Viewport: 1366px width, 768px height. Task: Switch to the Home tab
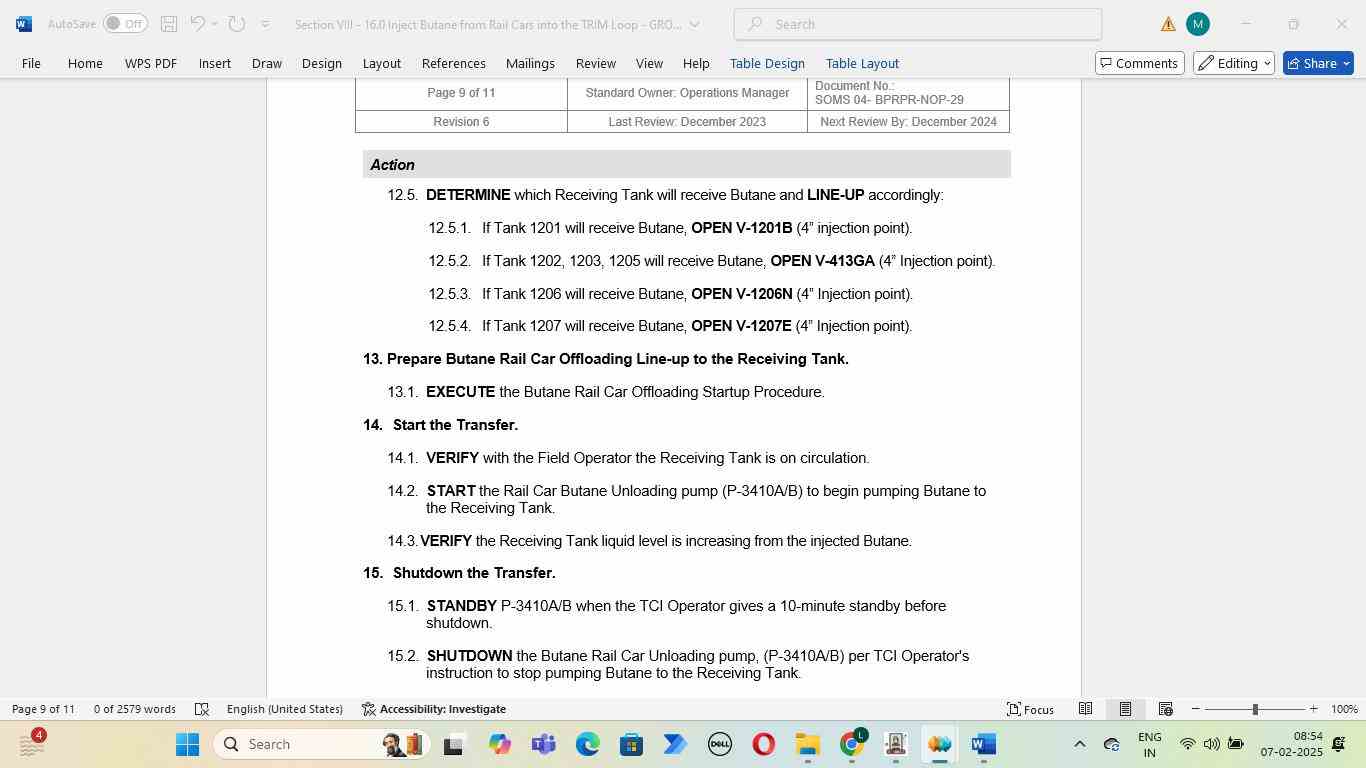[85, 63]
